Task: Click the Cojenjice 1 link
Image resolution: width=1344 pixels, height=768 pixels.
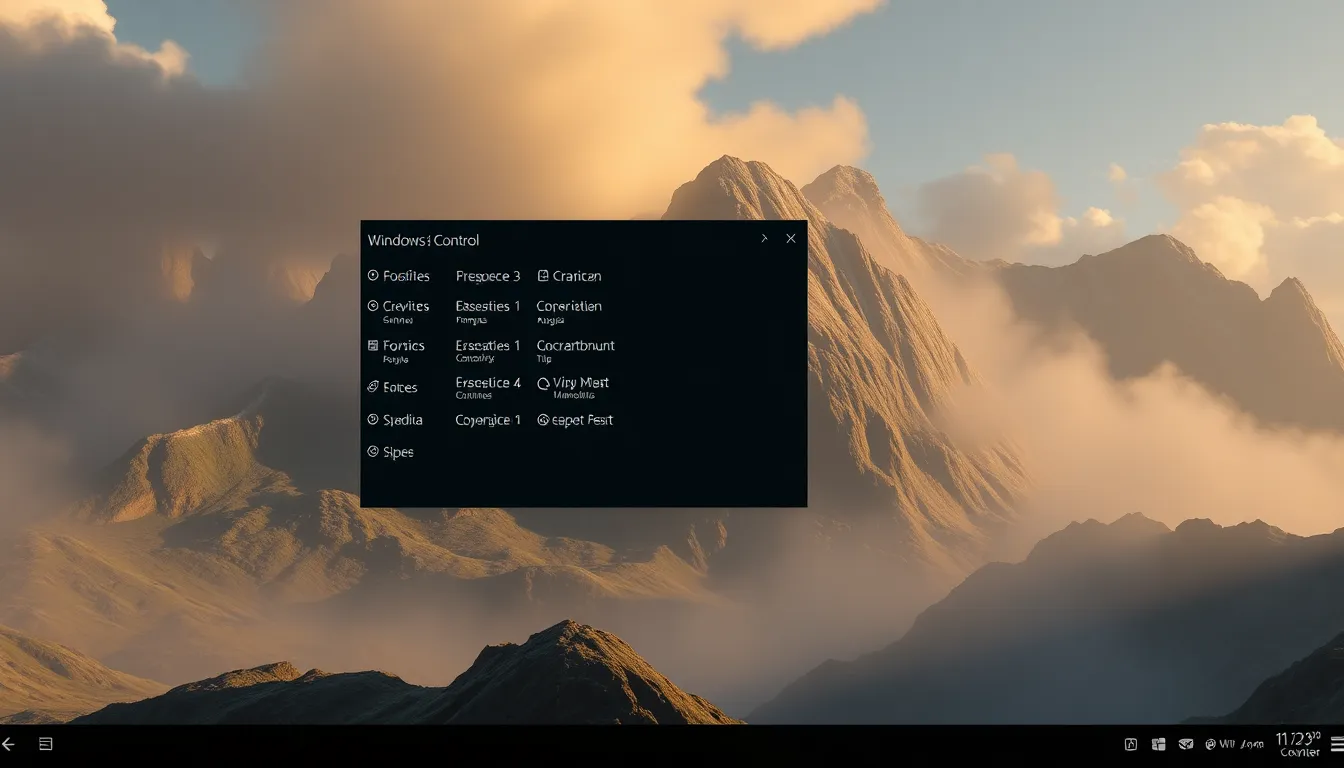Action: [x=488, y=419]
